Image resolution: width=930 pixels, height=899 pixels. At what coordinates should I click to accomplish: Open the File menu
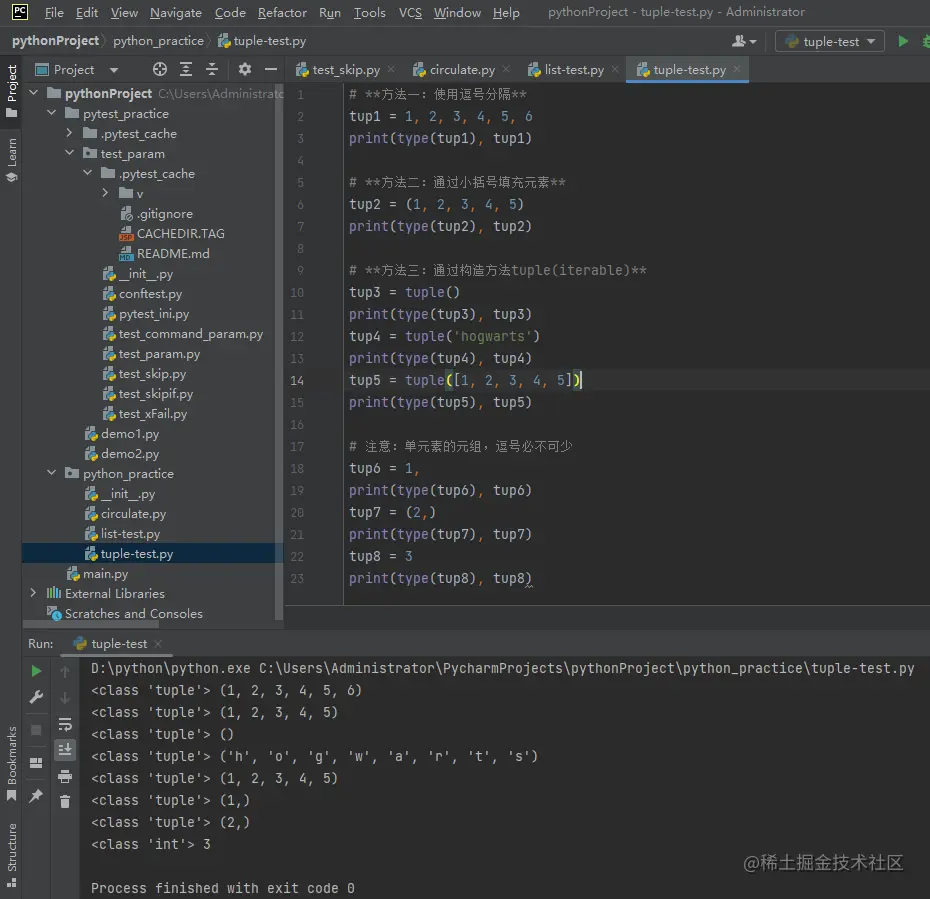point(54,12)
